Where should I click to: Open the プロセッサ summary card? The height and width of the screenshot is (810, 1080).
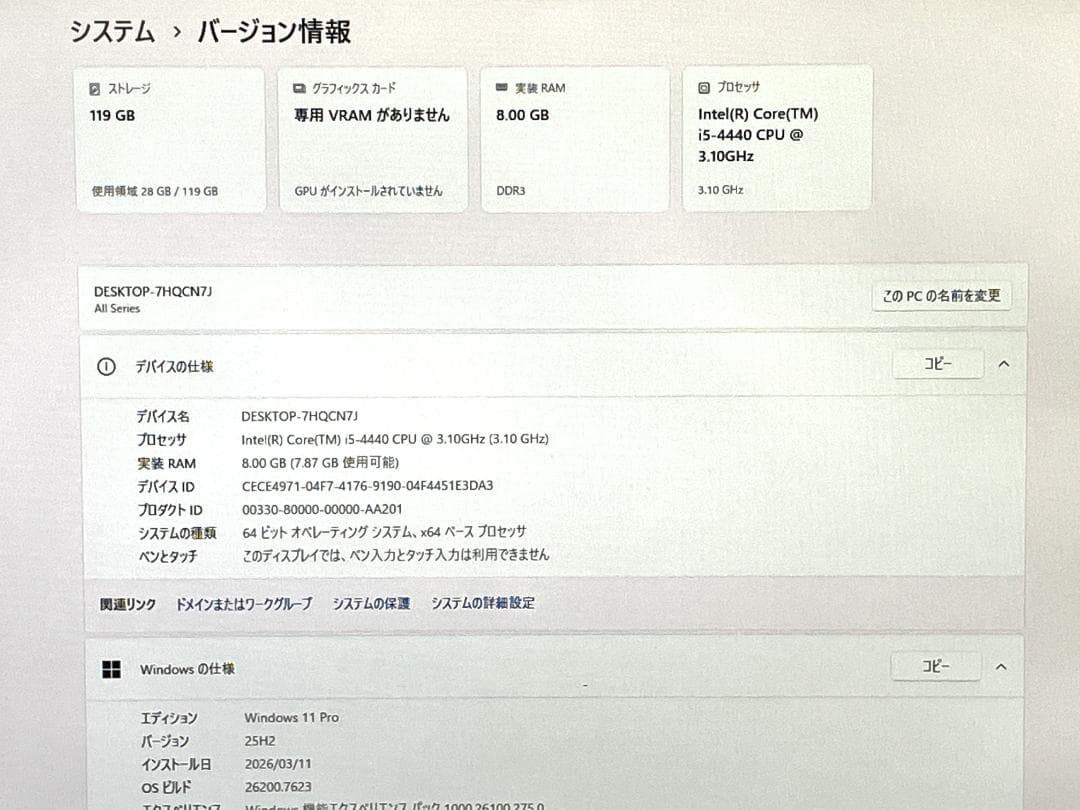pyautogui.click(x=777, y=138)
